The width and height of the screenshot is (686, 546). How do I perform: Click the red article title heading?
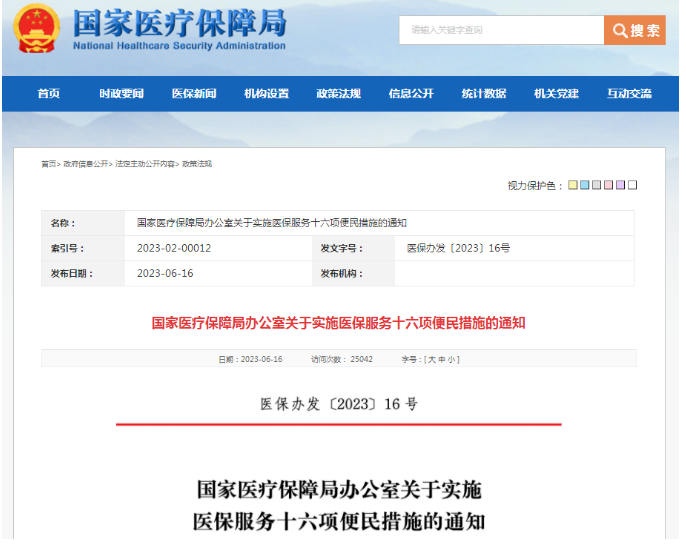pos(338,323)
